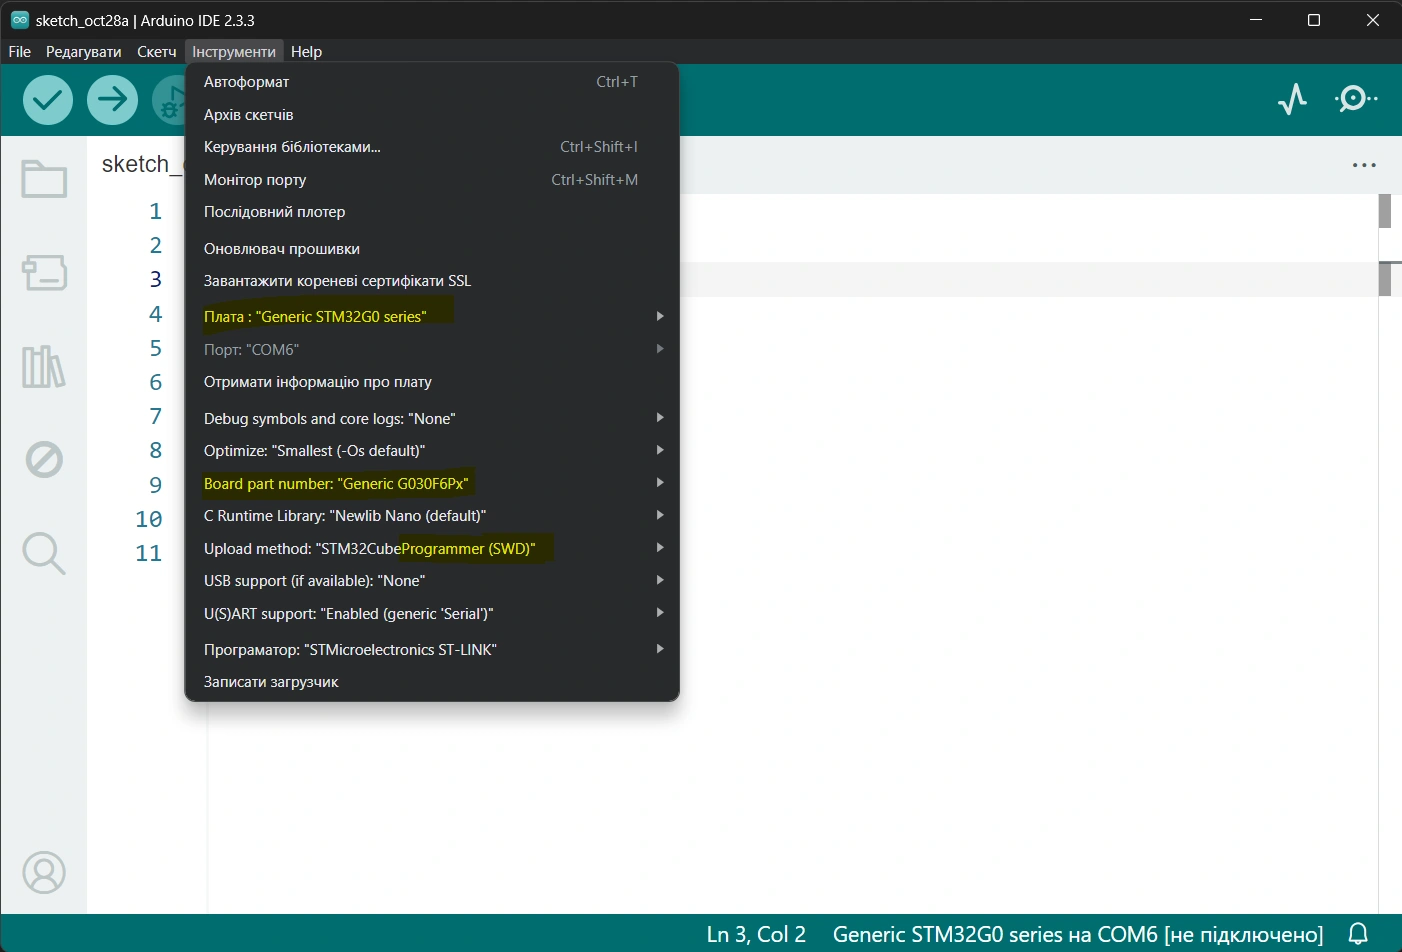Click line number 11 in the gutter
The image size is (1402, 952).
click(149, 553)
